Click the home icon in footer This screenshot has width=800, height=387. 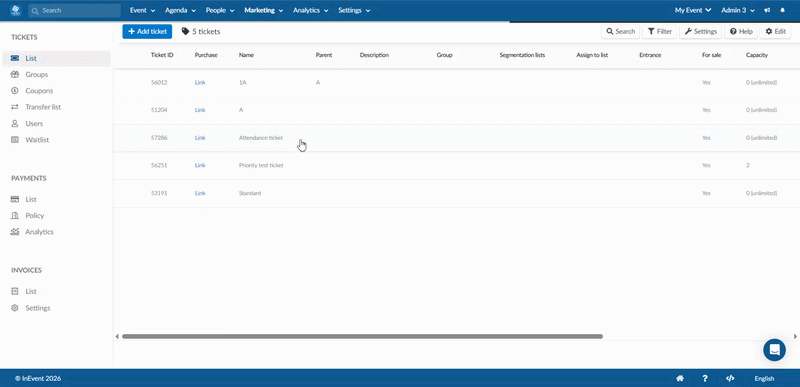pos(680,378)
